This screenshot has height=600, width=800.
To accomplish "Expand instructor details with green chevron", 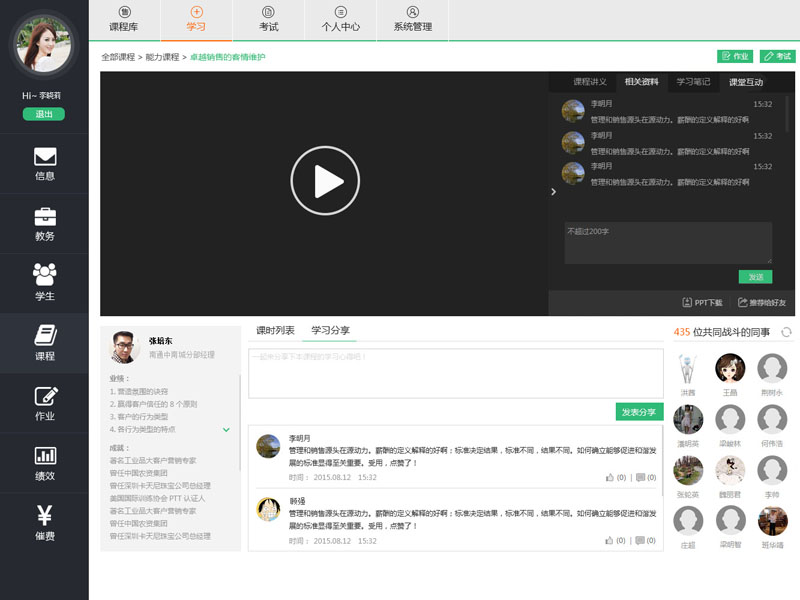I will tap(226, 429).
